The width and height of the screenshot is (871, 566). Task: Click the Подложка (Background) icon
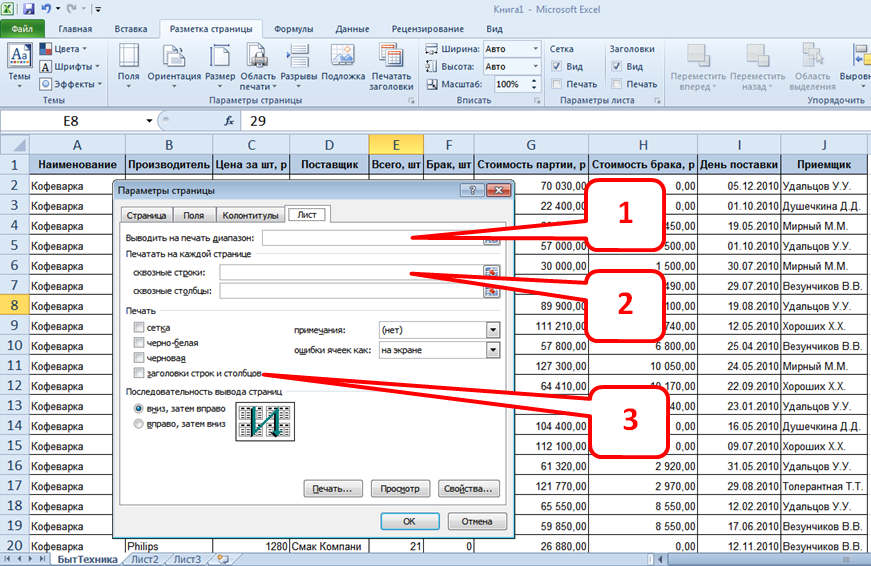pos(343,58)
